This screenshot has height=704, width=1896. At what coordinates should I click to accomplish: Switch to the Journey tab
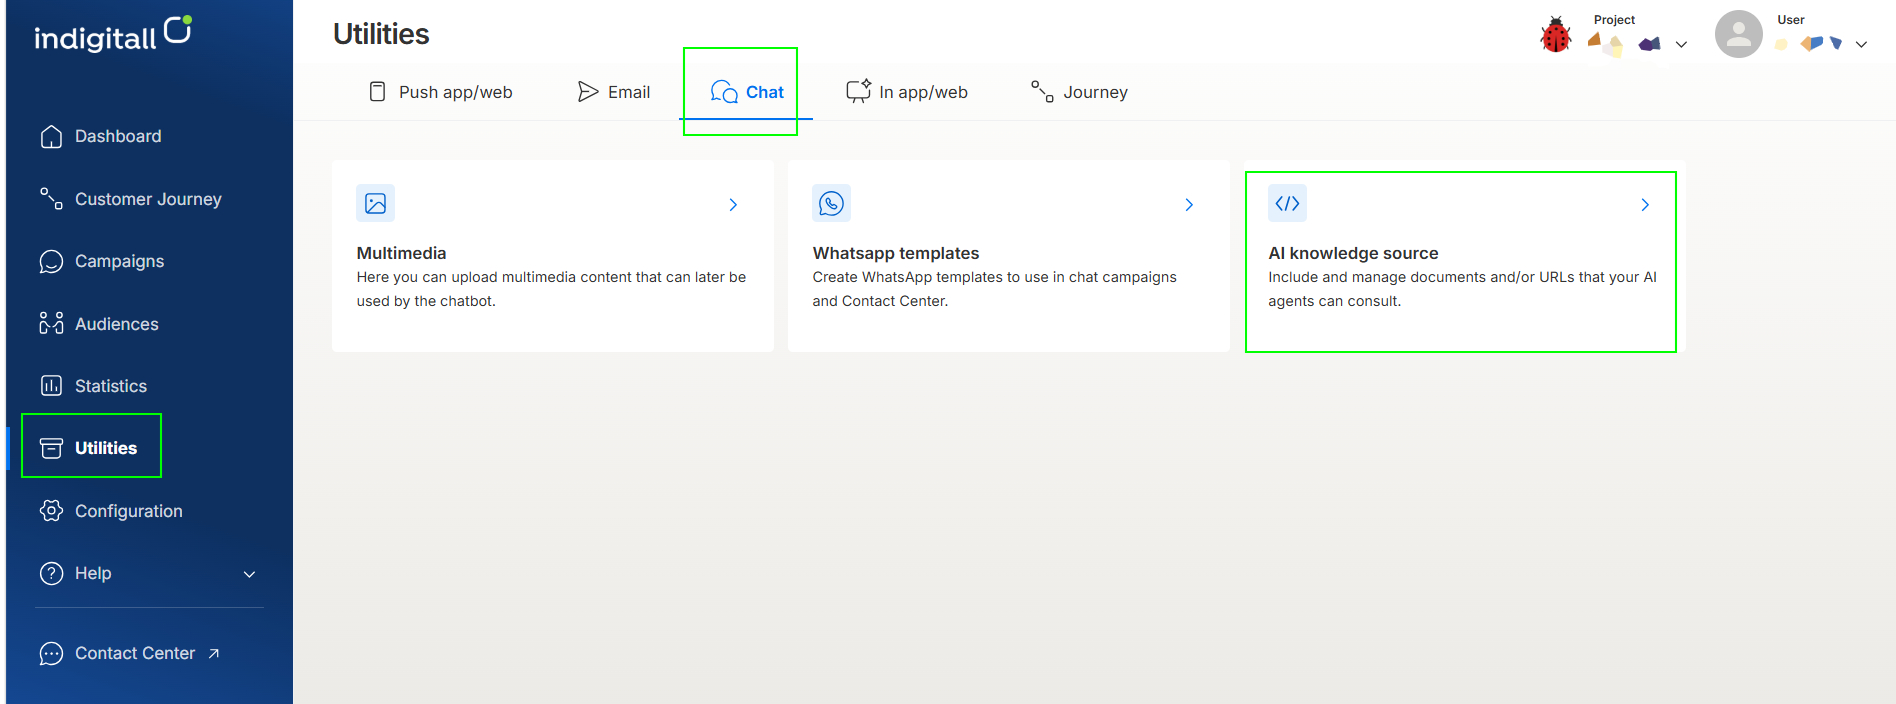pos(1079,92)
